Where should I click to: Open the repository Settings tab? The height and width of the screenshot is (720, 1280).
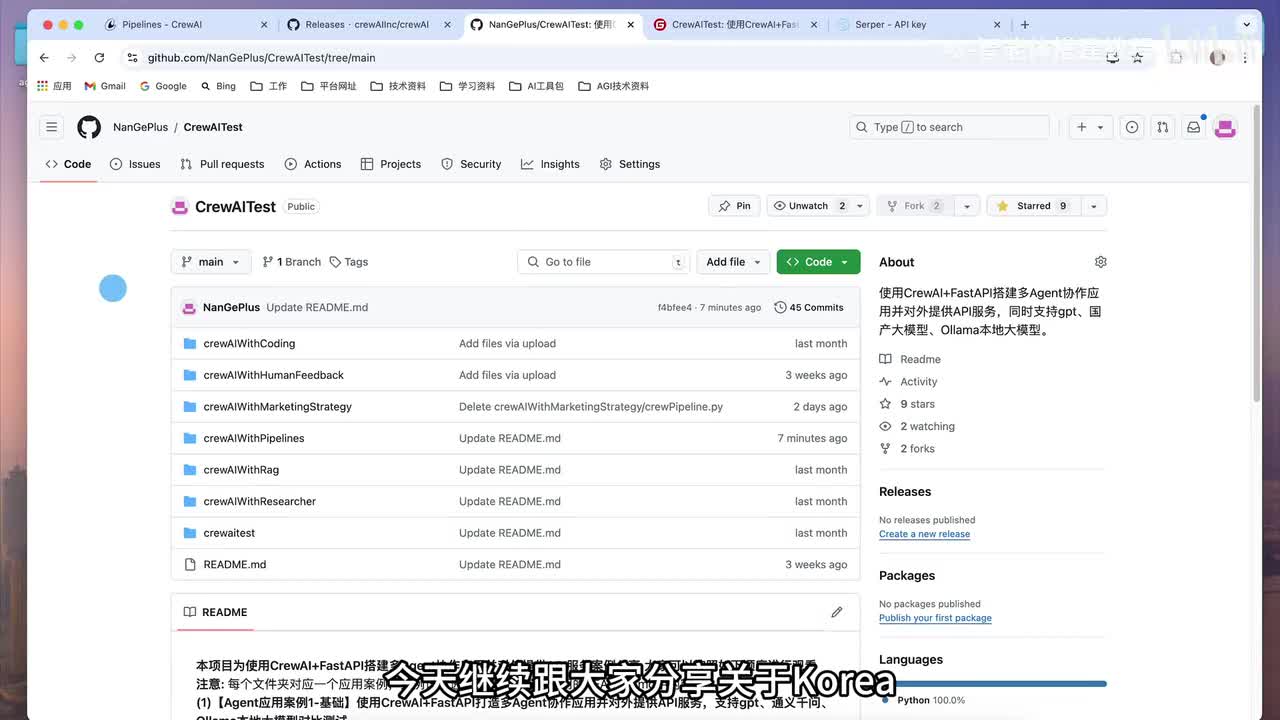click(x=630, y=164)
